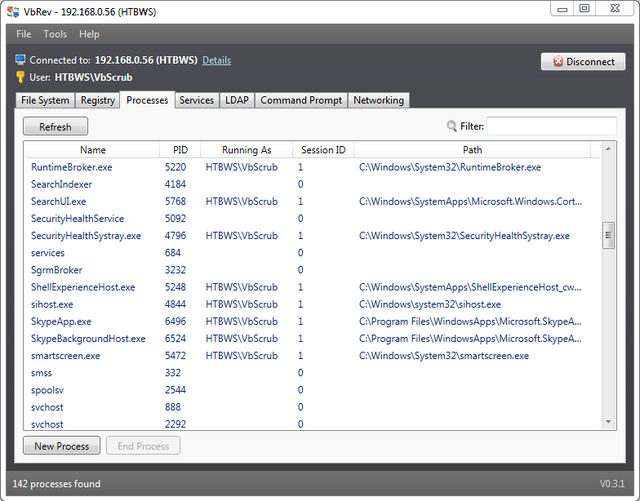Click the magnifier icon next to Filter
The image size is (640, 501).
click(453, 127)
